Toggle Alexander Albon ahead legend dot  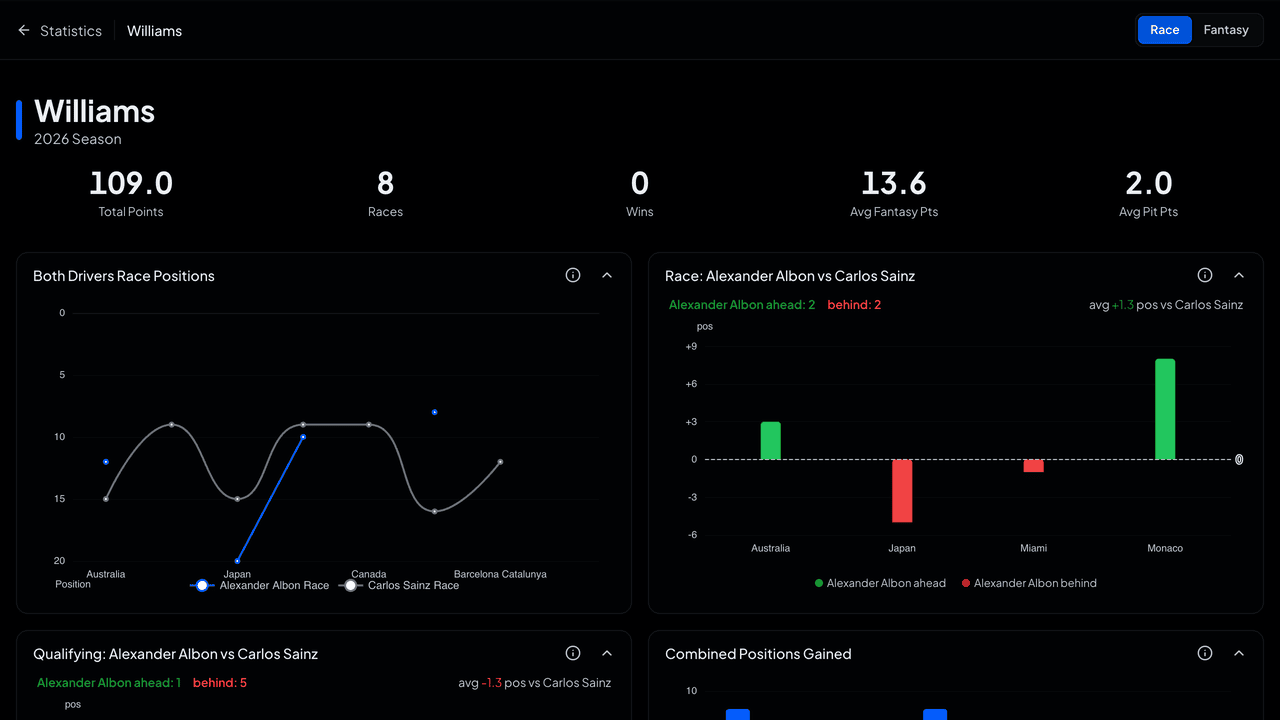[x=819, y=583]
